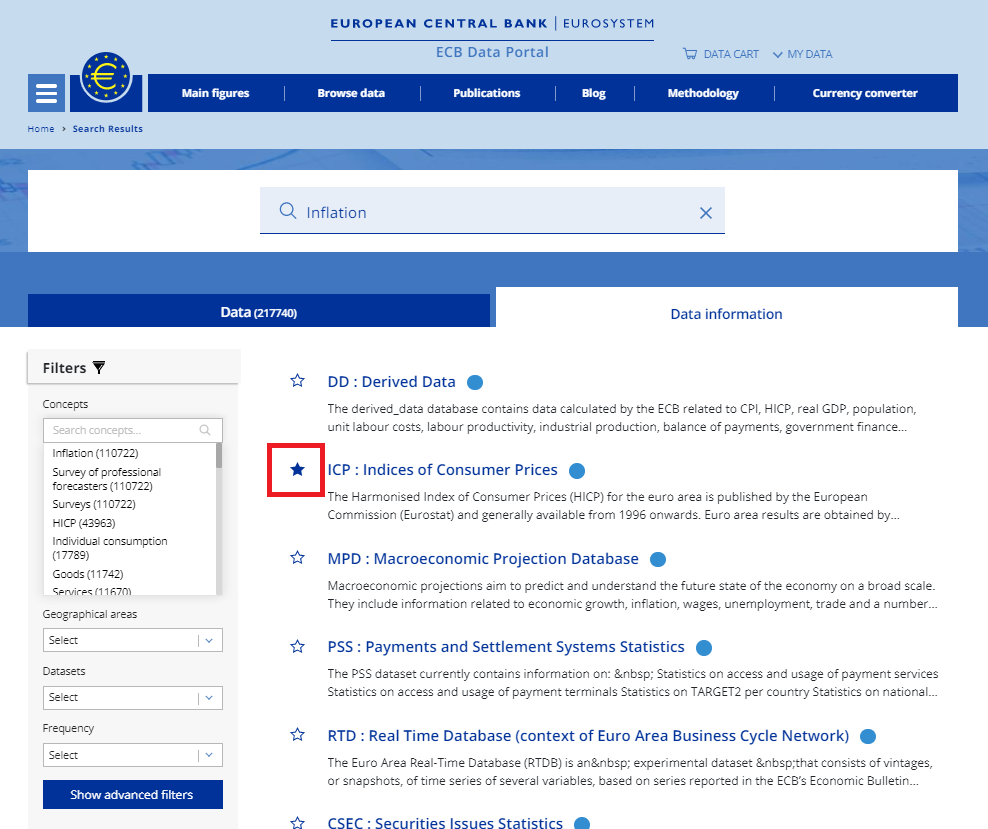988x829 pixels.
Task: Toggle star for PSS Payments dataset
Action: pyautogui.click(x=297, y=647)
